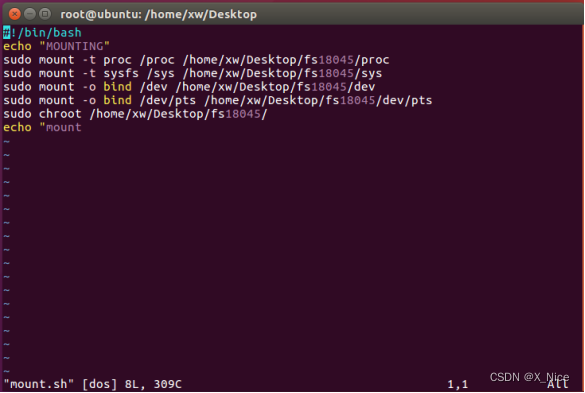Click the path /home/xw/Desktop/fs18045/proc
This screenshot has height=393, width=585.
pyautogui.click(x=286, y=60)
